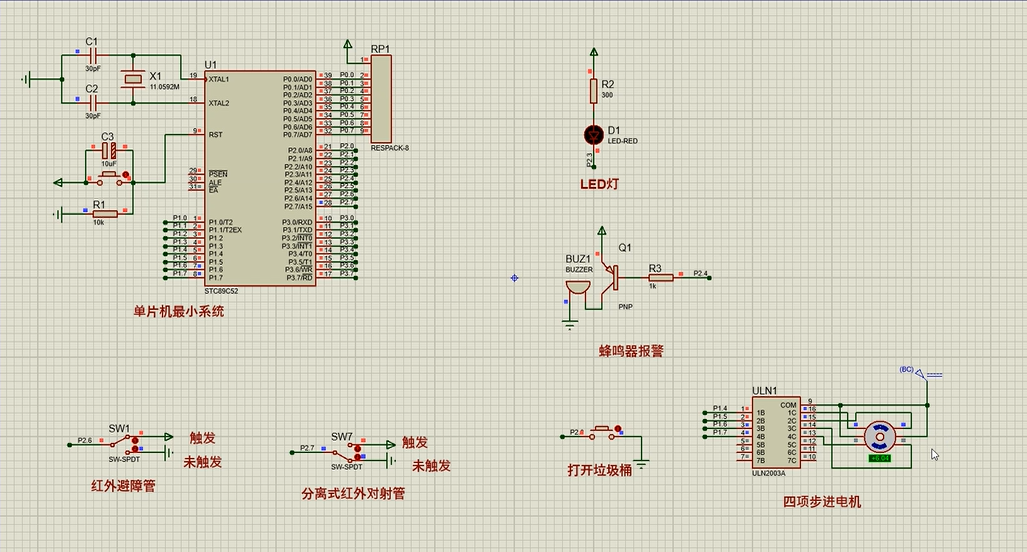Select the STC89C52 microcontroller U1
This screenshot has height=552, width=1027.
pos(260,179)
